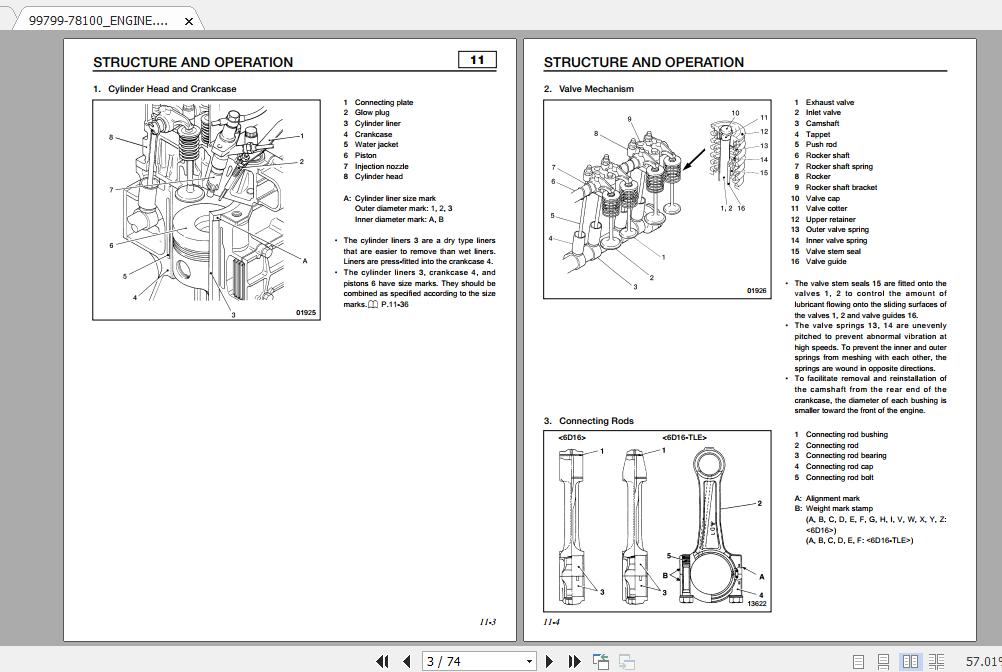Viewport: 1002px width, 672px height.
Task: Click the 'Injection nozzle' legend entry
Action: pyautogui.click(x=382, y=166)
